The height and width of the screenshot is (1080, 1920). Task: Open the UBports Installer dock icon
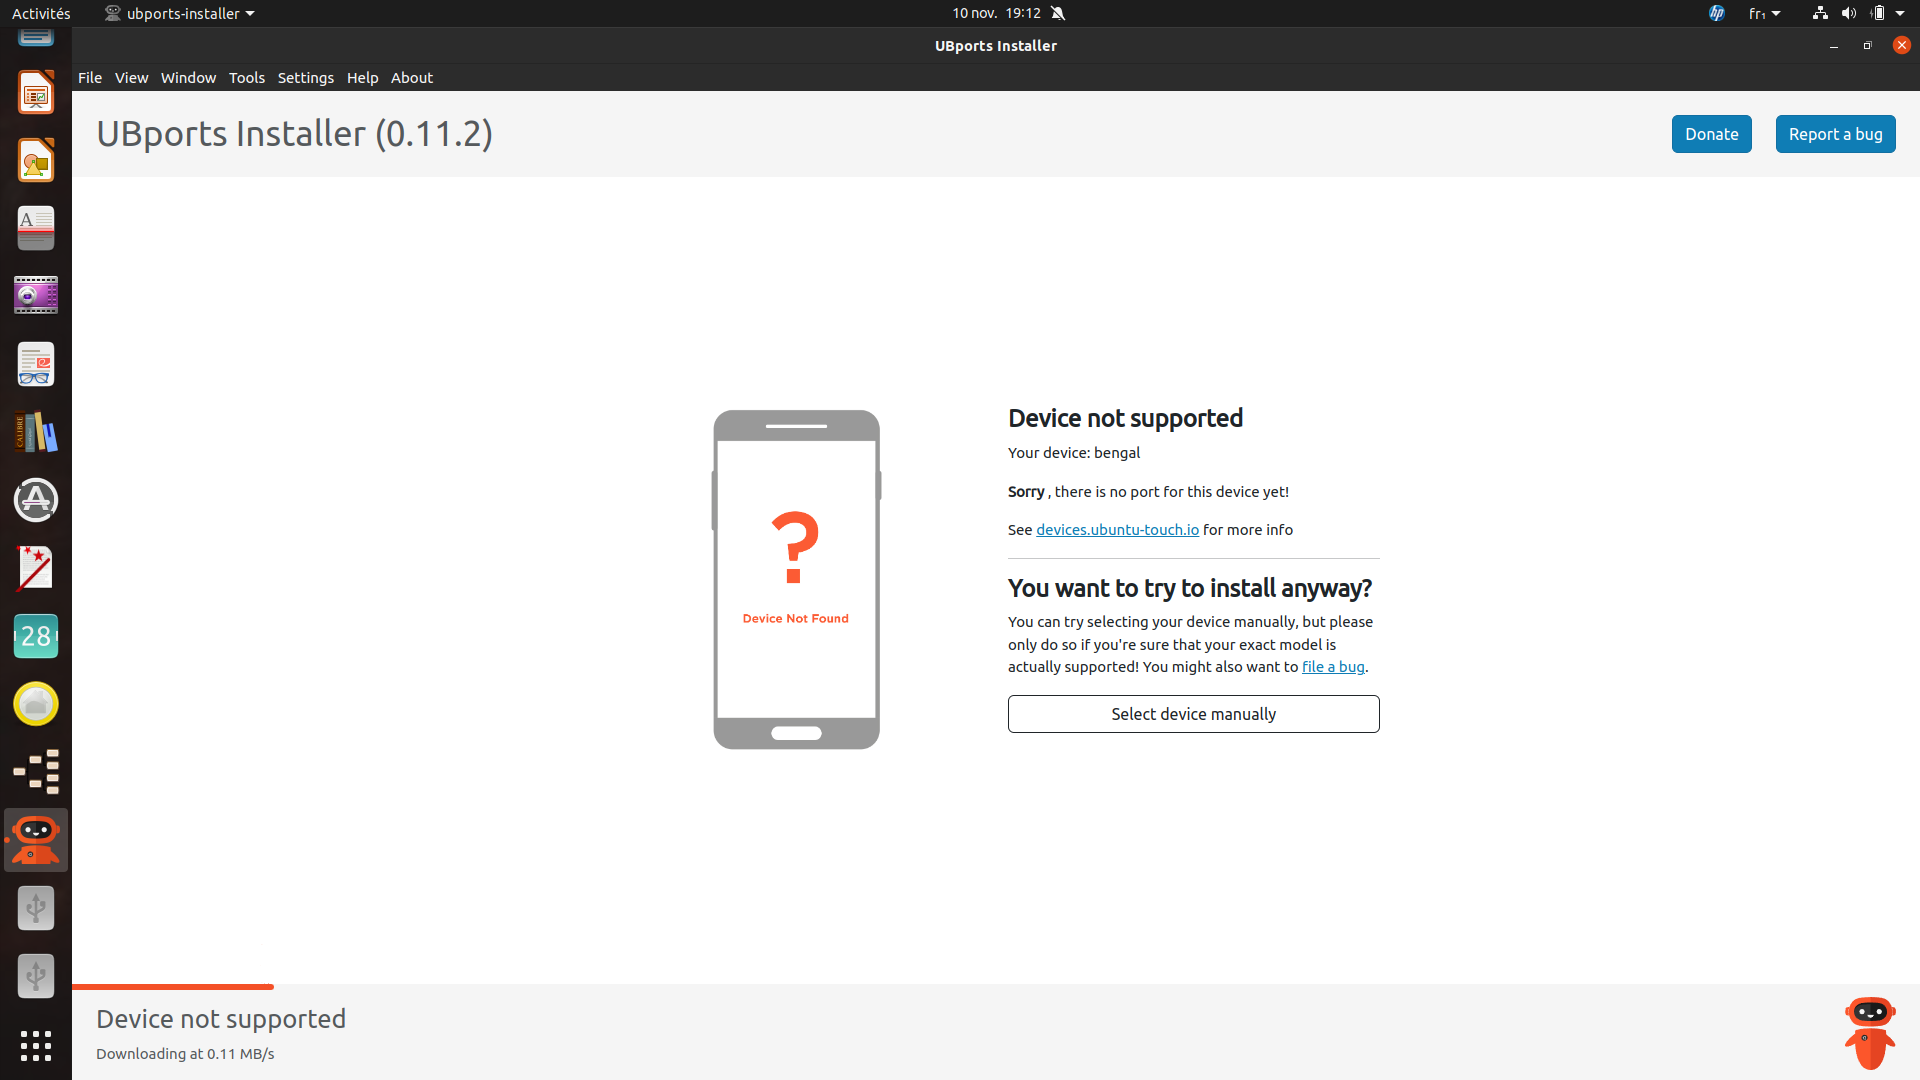pyautogui.click(x=36, y=839)
